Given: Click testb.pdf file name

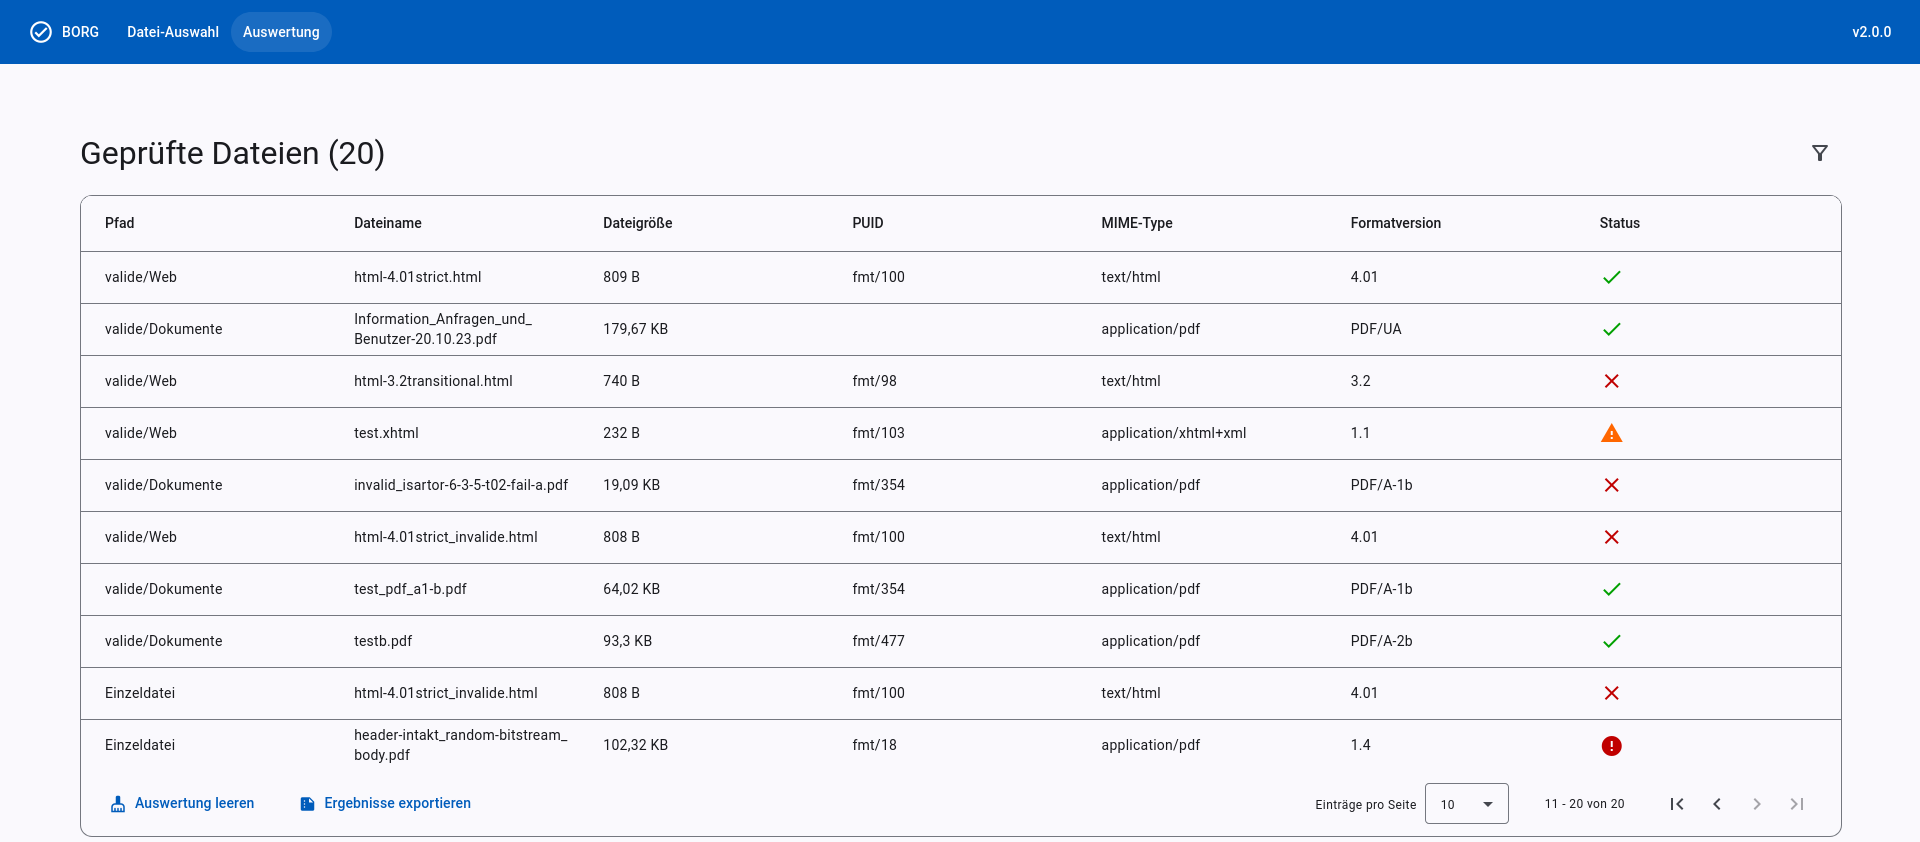Looking at the screenshot, I should pyautogui.click(x=383, y=641).
